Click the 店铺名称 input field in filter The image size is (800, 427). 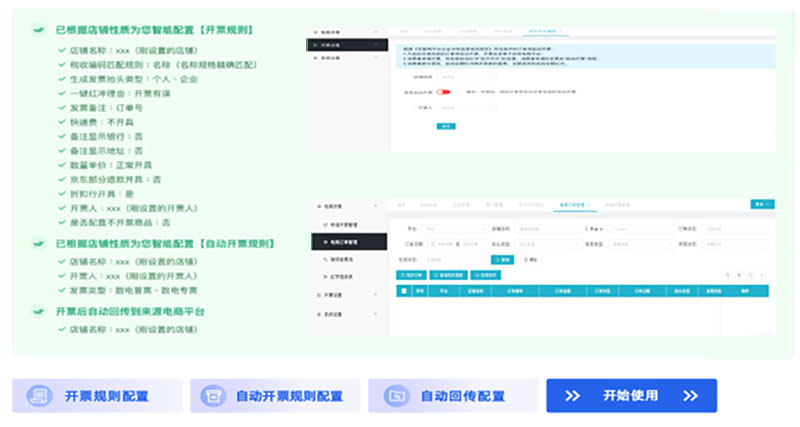coord(537,229)
